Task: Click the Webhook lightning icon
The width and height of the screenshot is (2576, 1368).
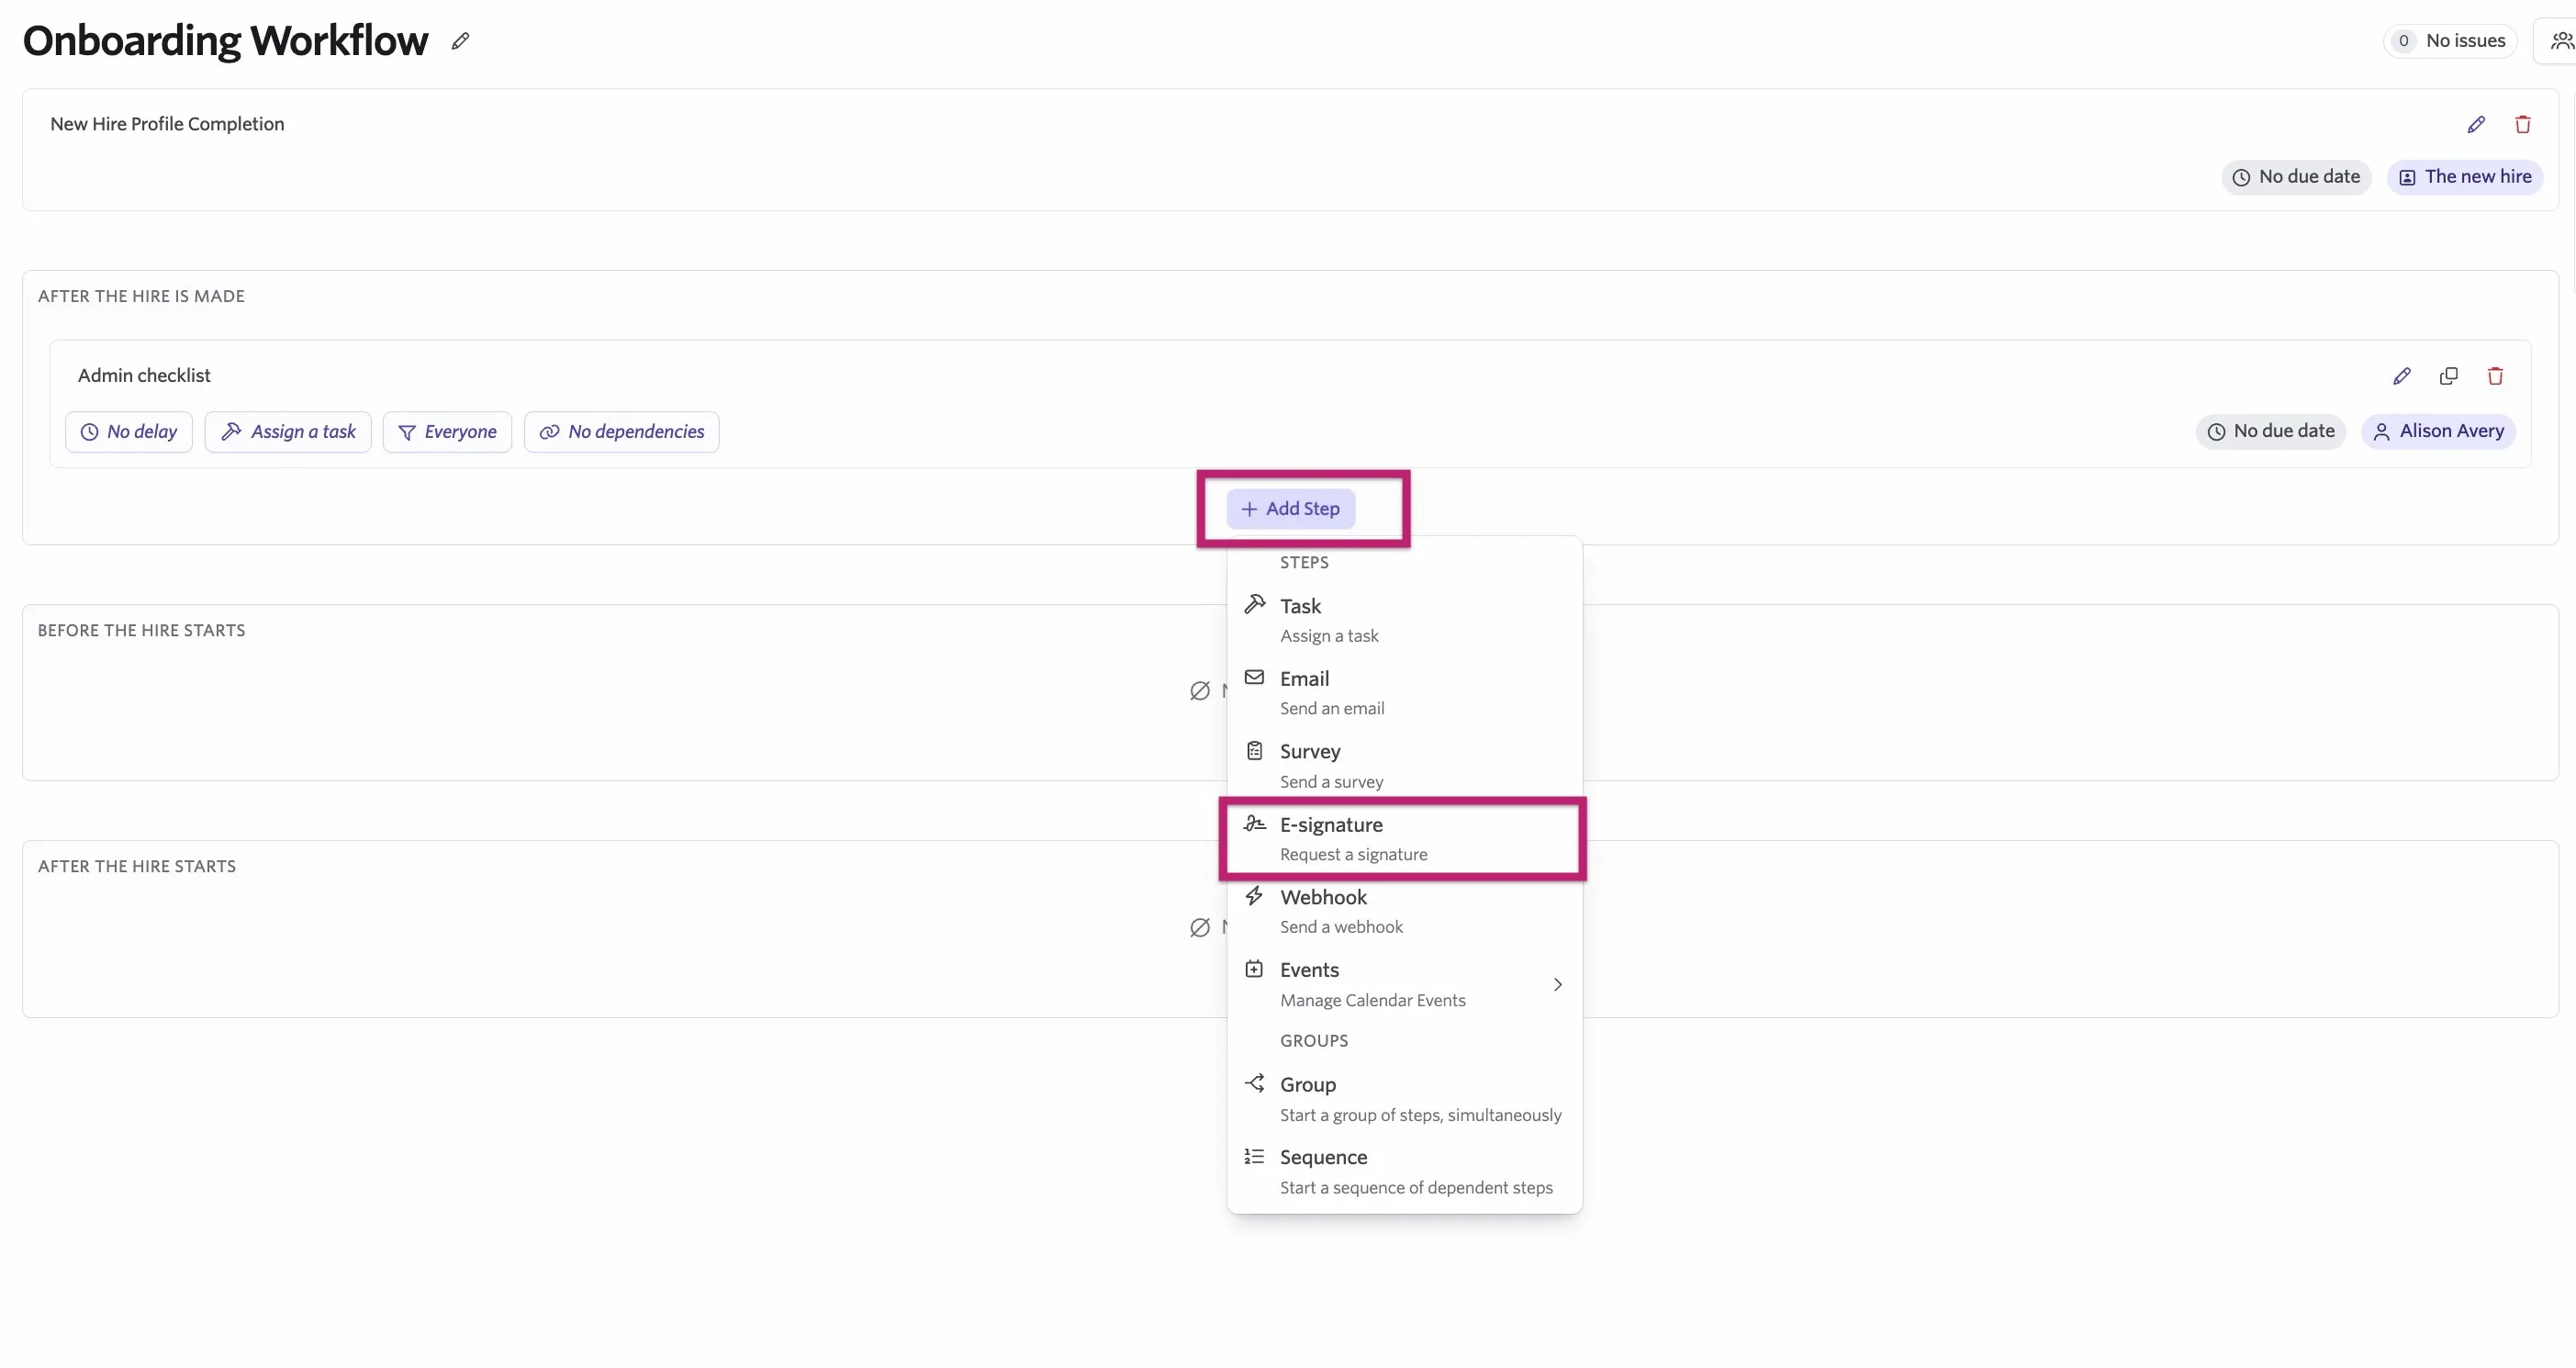Action: tap(1255, 896)
